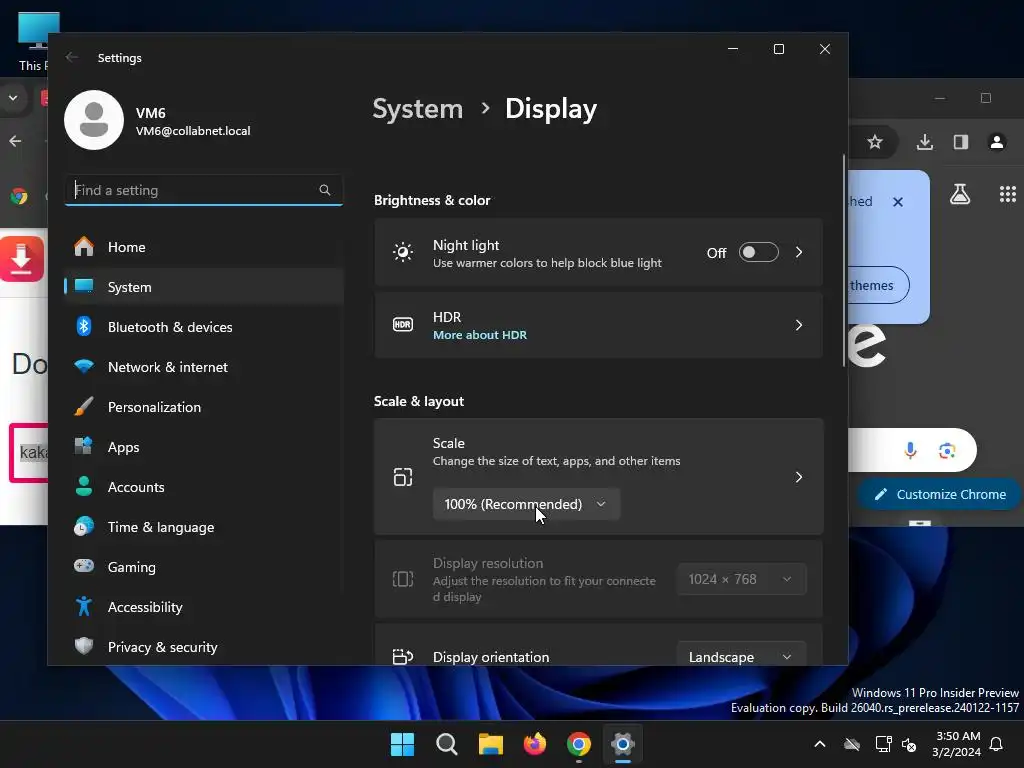Open Personalization settings
Viewport: 1024px width, 768px height.
click(x=204, y=407)
